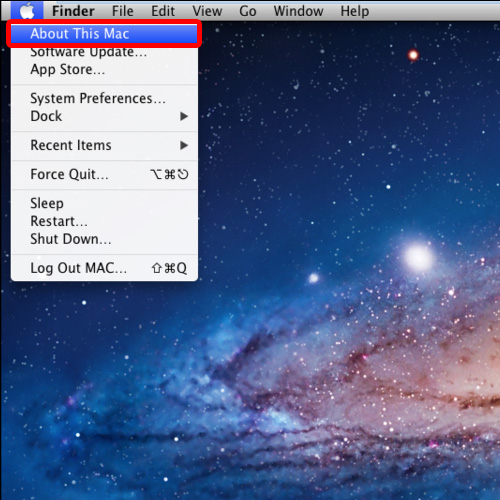
Task: Choose About This Mac
Action: tap(104, 34)
